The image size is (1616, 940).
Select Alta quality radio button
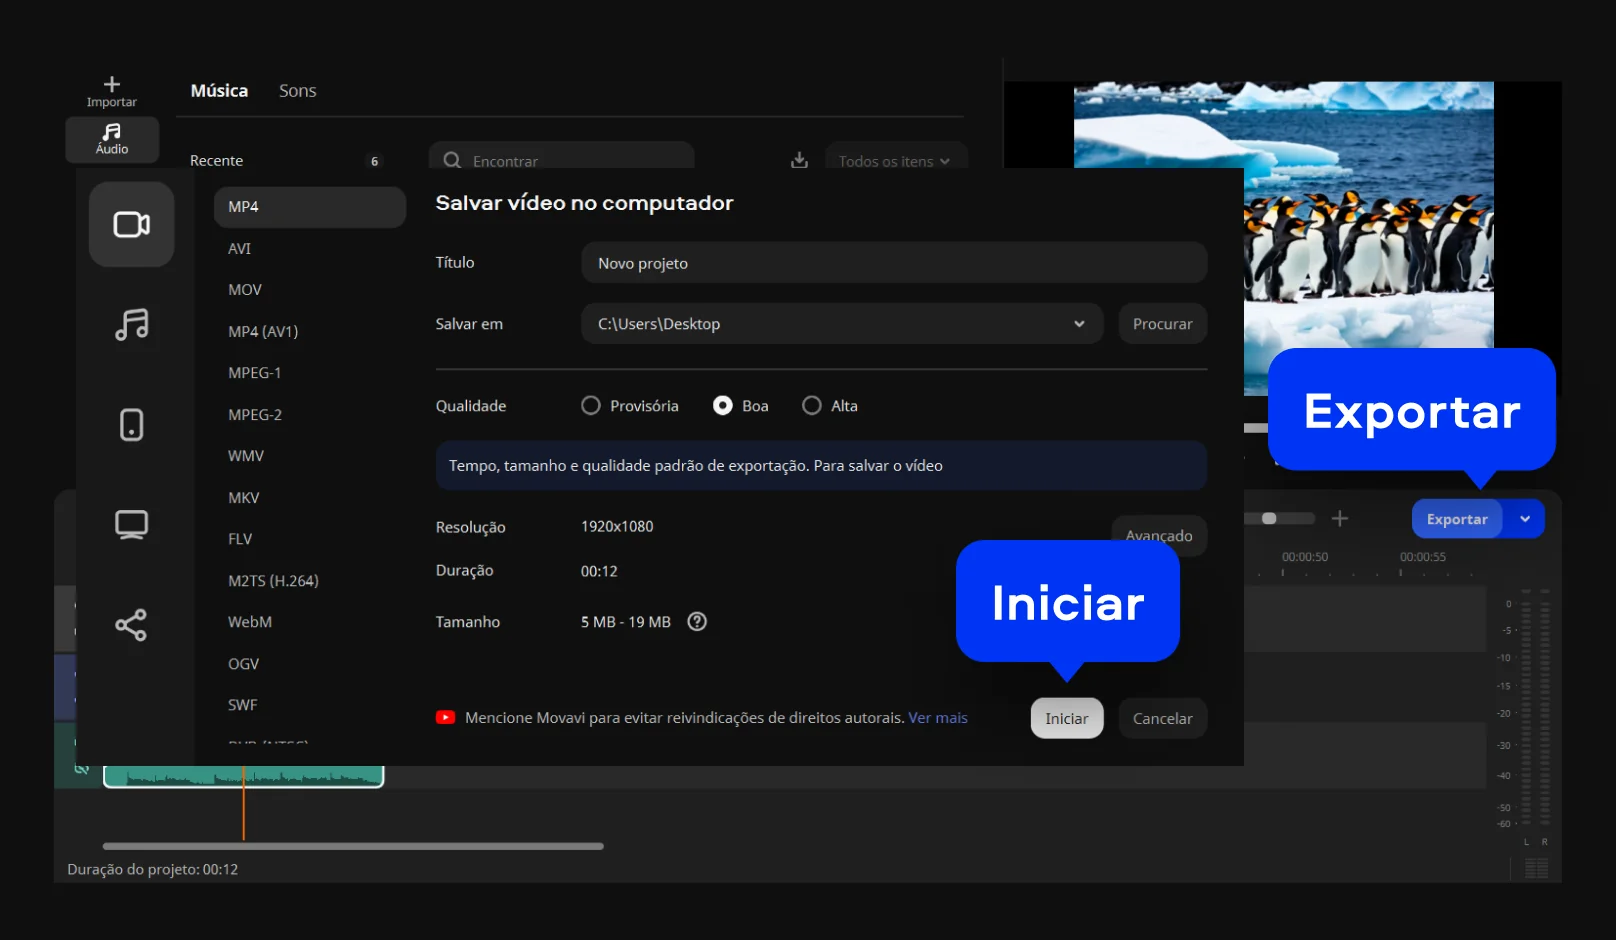pos(812,406)
